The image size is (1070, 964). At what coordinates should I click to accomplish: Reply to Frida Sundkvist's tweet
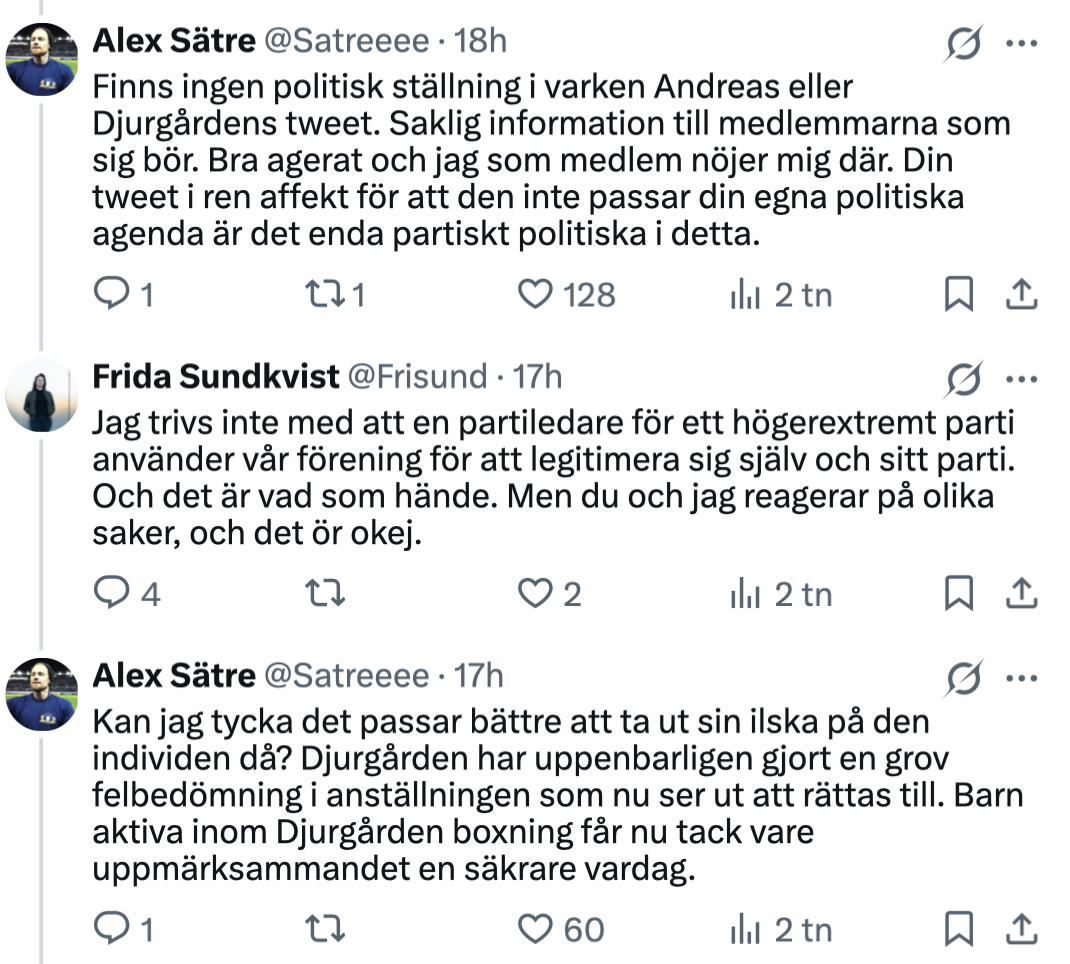111,593
